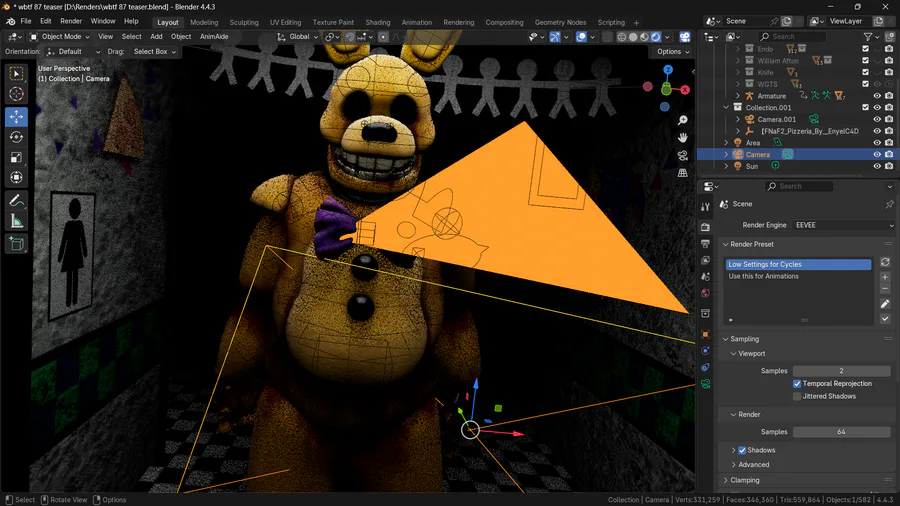Open the Output properties tab
This screenshot has height=506, width=900.
coord(705,244)
